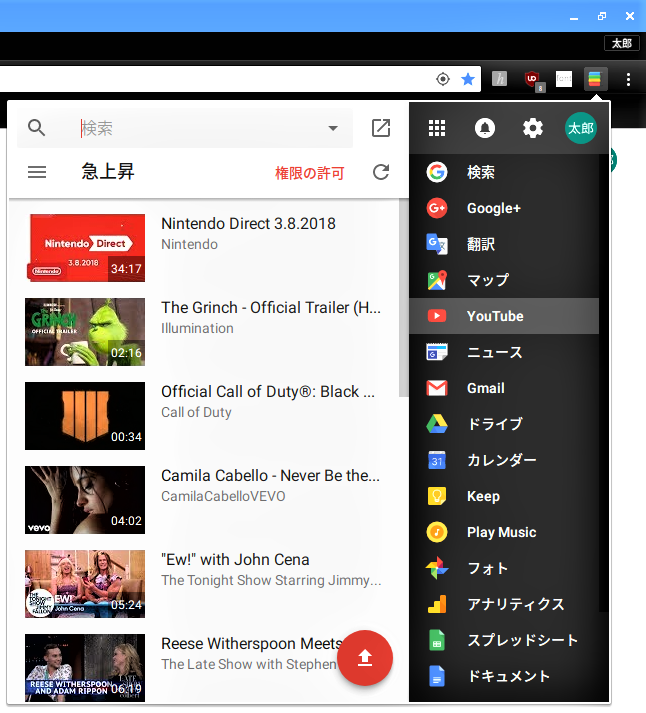Screen dimensions: 646x713
Task: Click the John Cena Ew! thumbnail
Action: 85,584
